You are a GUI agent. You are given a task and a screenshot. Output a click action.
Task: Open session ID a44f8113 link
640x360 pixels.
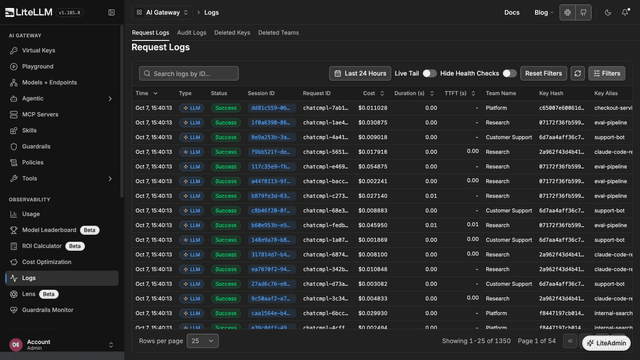(x=271, y=181)
